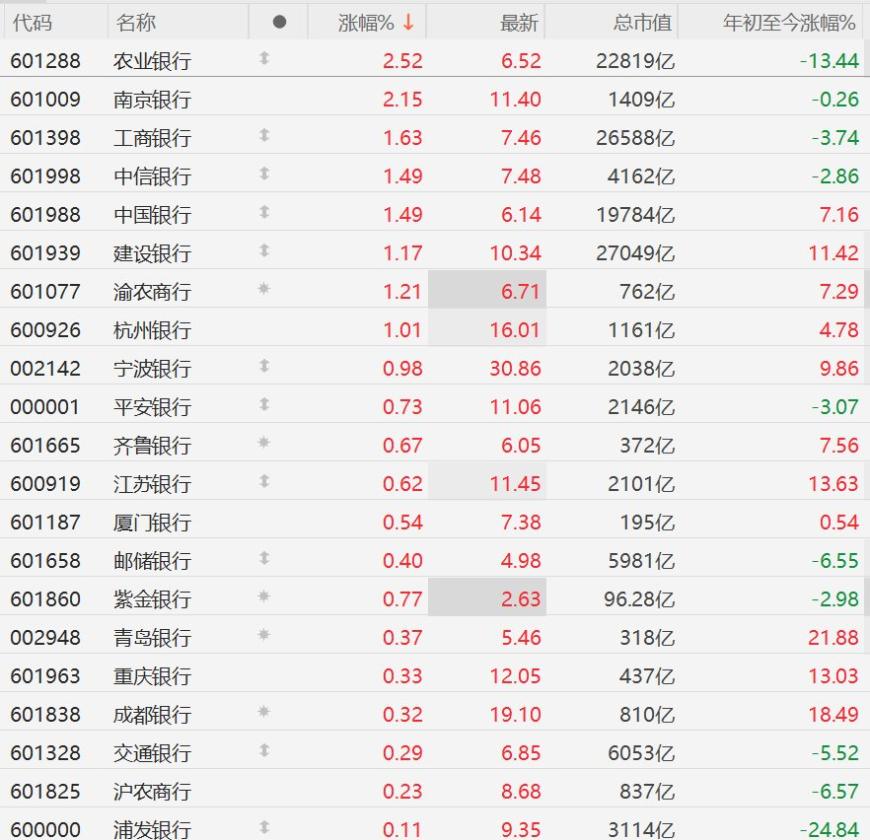Image resolution: width=870 pixels, height=840 pixels.
Task: Click stock code 000001
Action: [x=44, y=407]
